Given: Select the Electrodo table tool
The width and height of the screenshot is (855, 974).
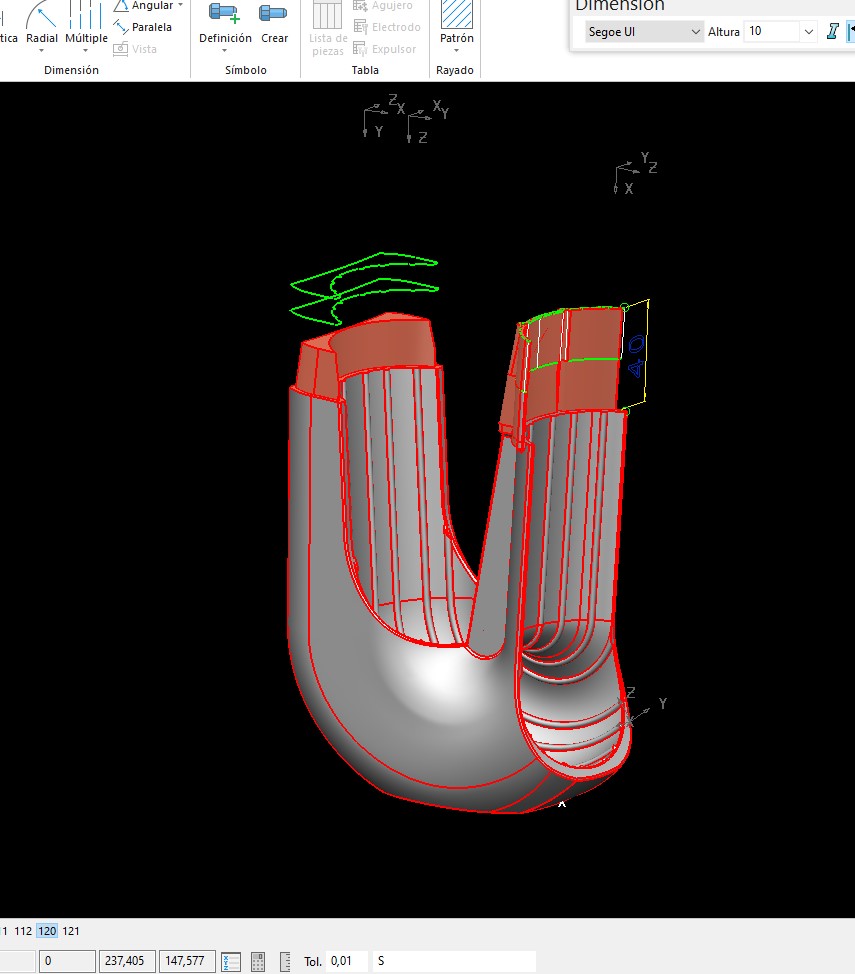Looking at the screenshot, I should (386, 27).
